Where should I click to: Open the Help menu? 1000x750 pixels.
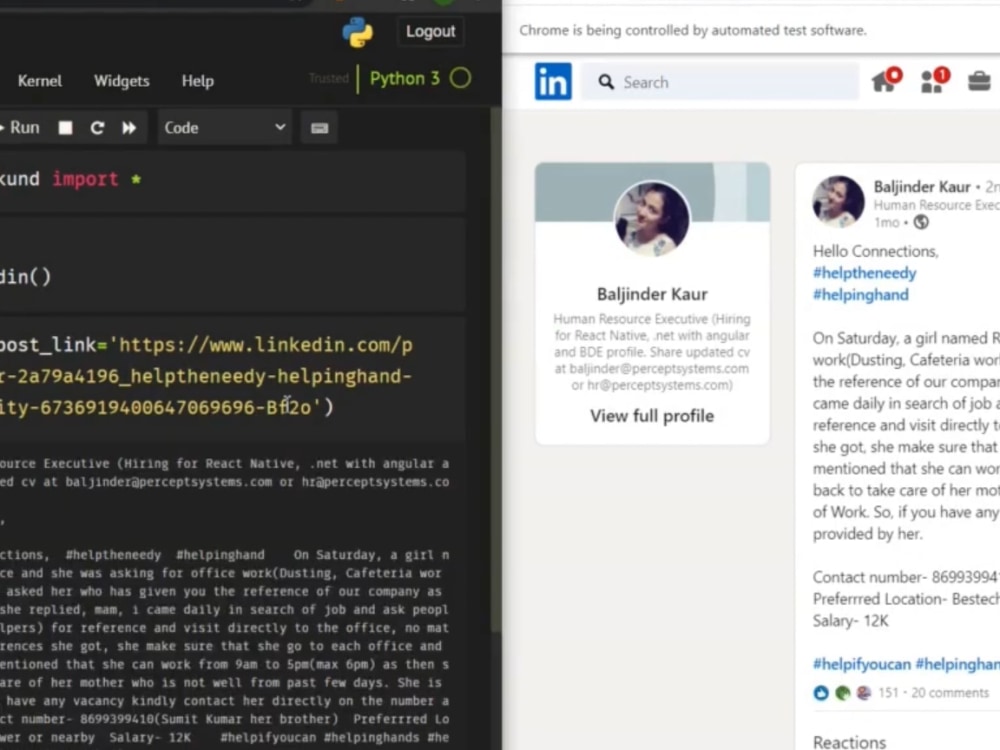197,80
